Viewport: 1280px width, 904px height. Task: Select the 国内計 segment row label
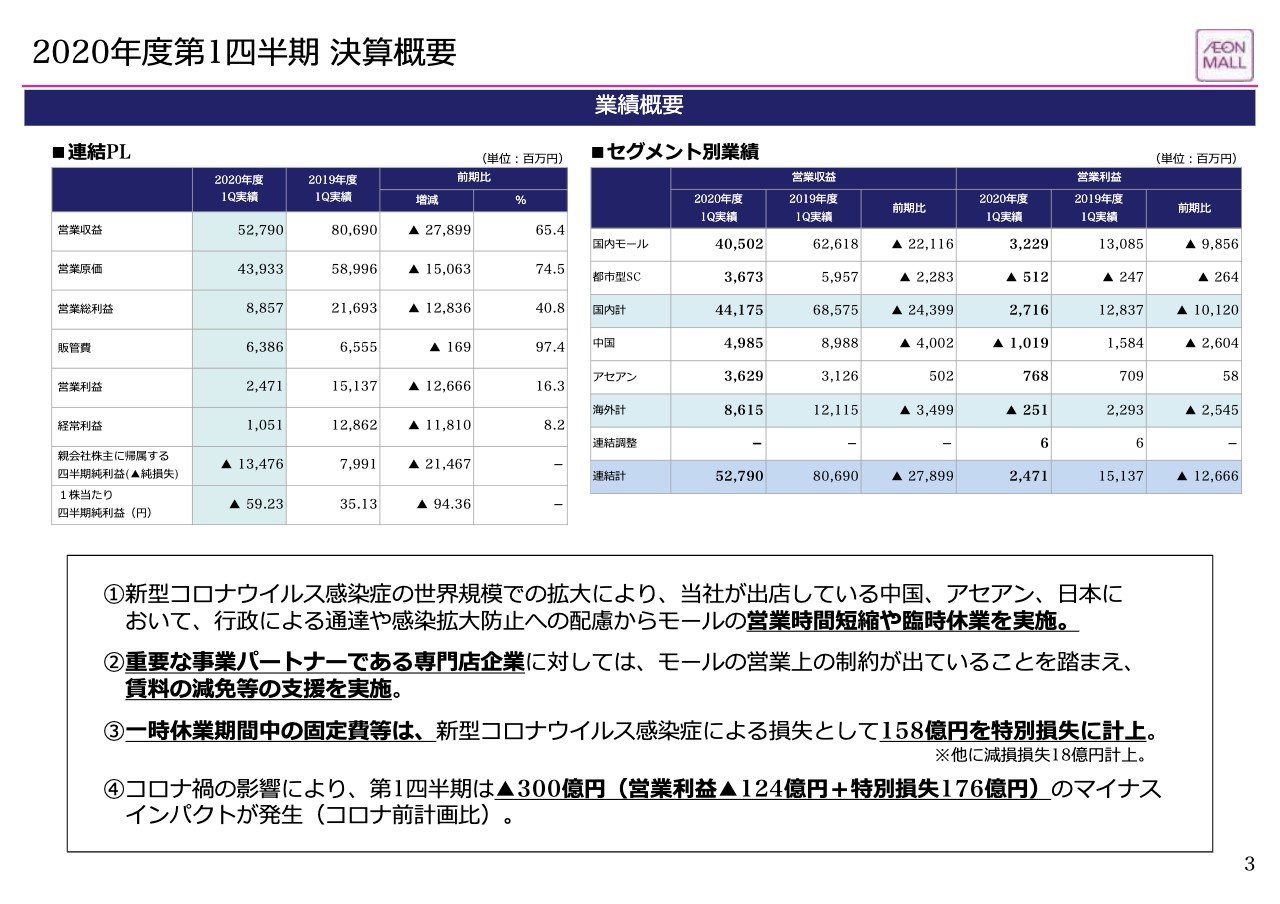point(609,311)
